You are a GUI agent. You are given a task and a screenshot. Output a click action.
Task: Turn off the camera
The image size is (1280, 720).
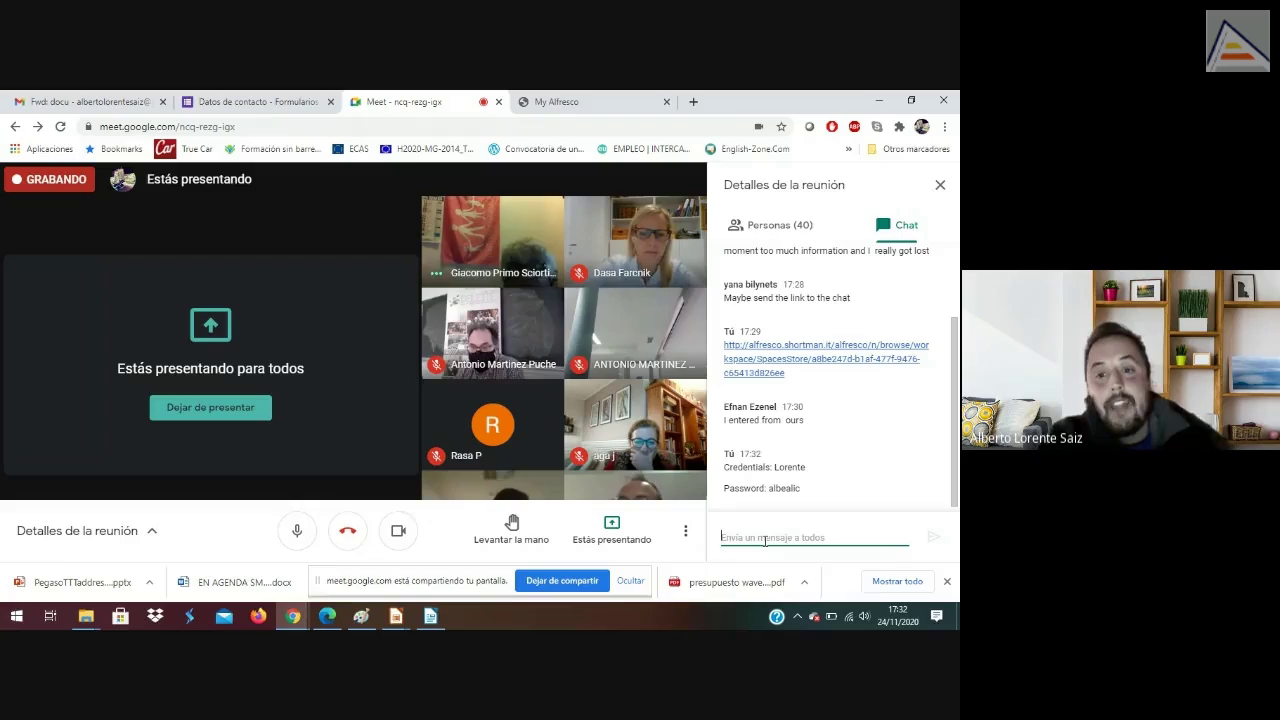point(398,531)
